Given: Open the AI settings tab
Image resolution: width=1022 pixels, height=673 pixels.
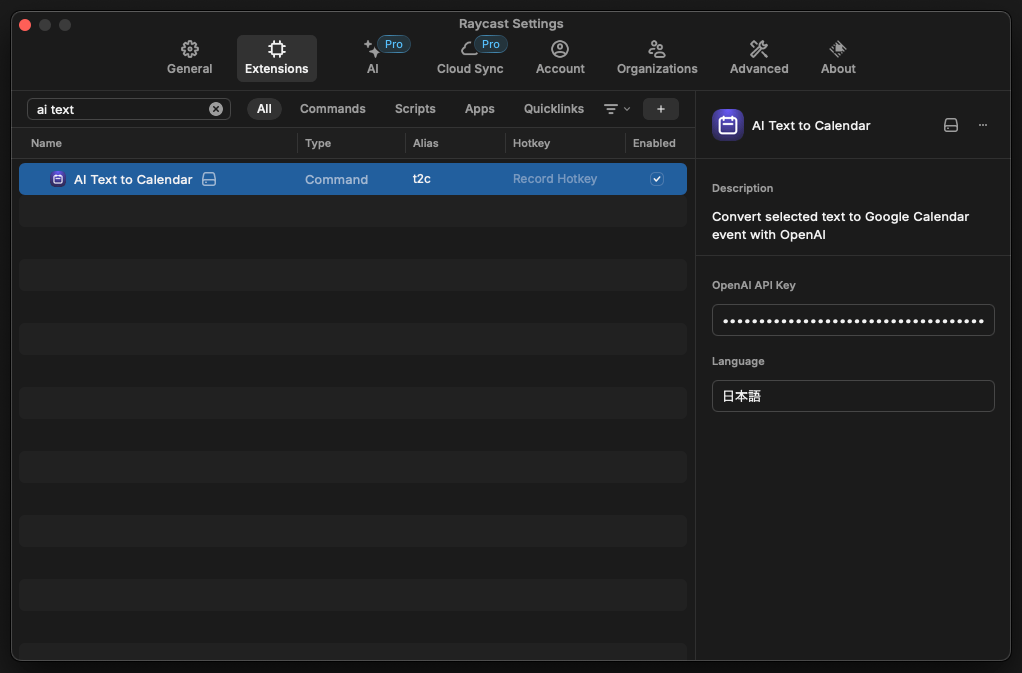Looking at the screenshot, I should coord(373,58).
